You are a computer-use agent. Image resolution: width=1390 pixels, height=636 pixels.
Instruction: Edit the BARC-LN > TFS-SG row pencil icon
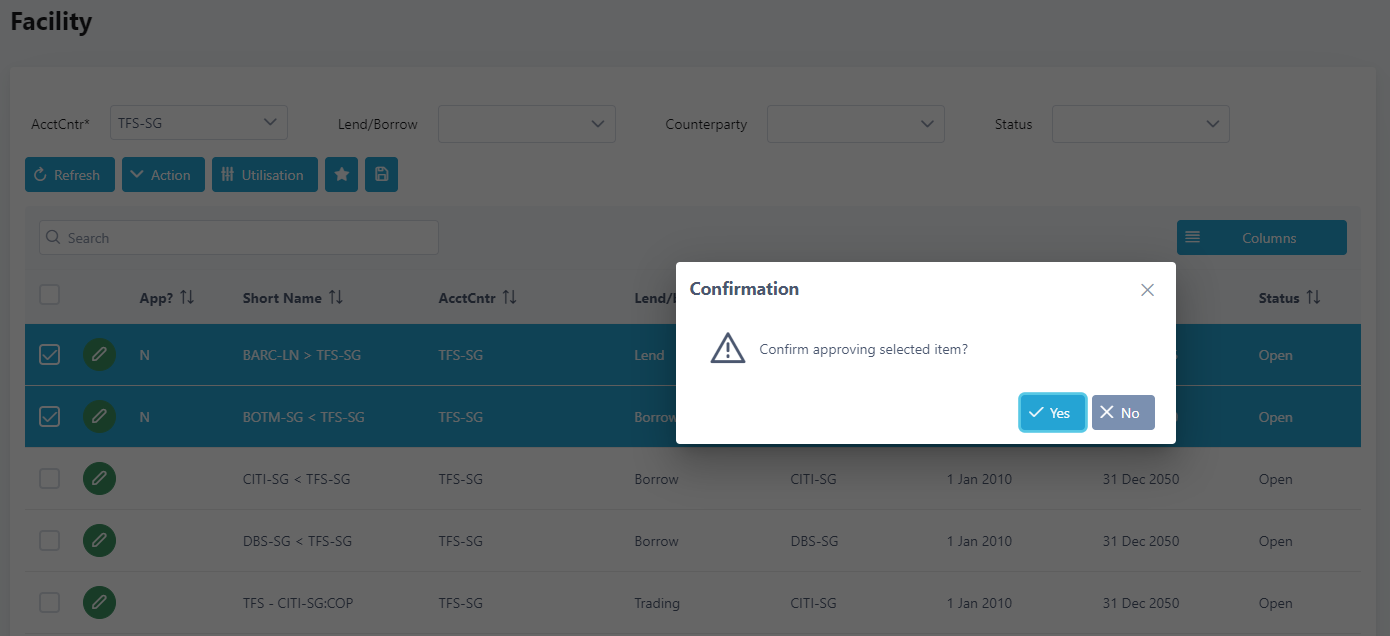coord(99,355)
